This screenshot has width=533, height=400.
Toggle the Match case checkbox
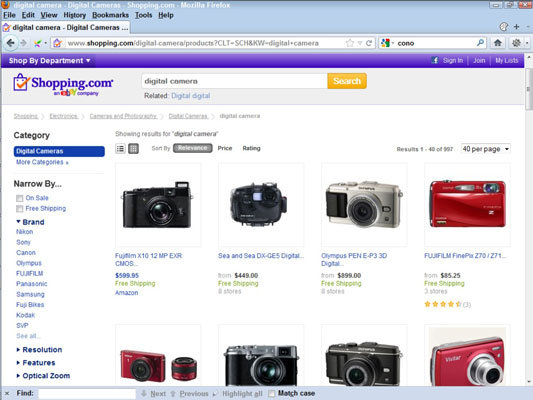(x=272, y=394)
